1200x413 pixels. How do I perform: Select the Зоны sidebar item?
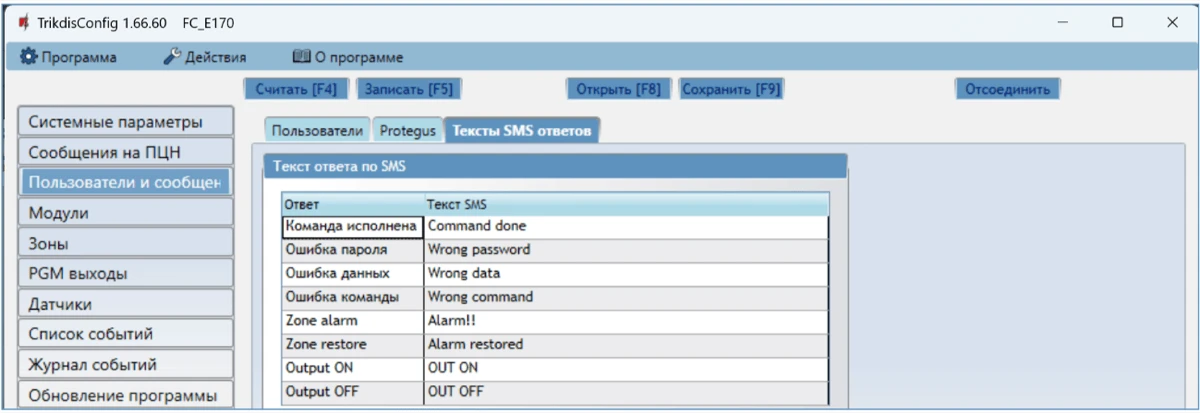(125, 243)
